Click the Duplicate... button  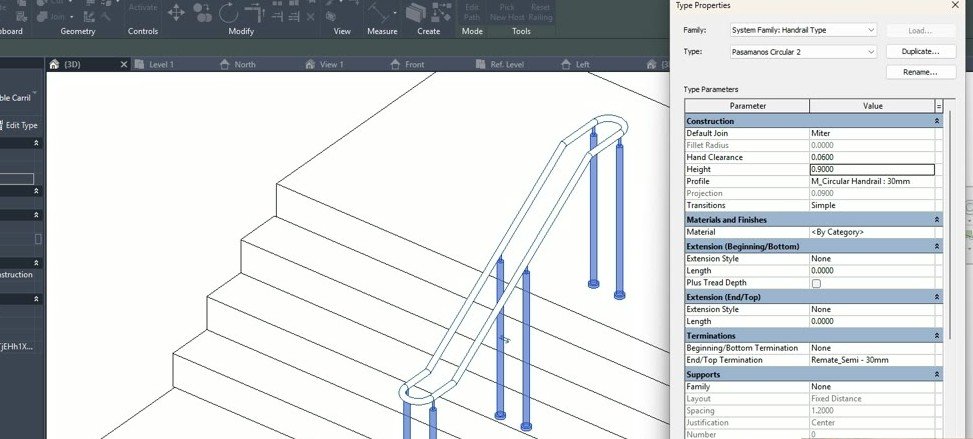921,52
